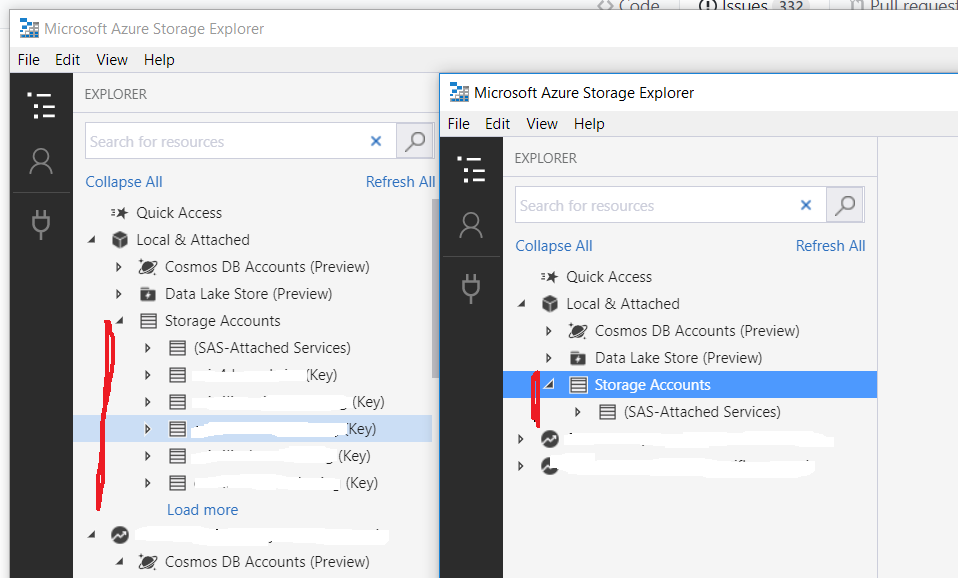The height and width of the screenshot is (578, 958).
Task: Click Local & Attached cube icon, front window
Action: point(550,304)
